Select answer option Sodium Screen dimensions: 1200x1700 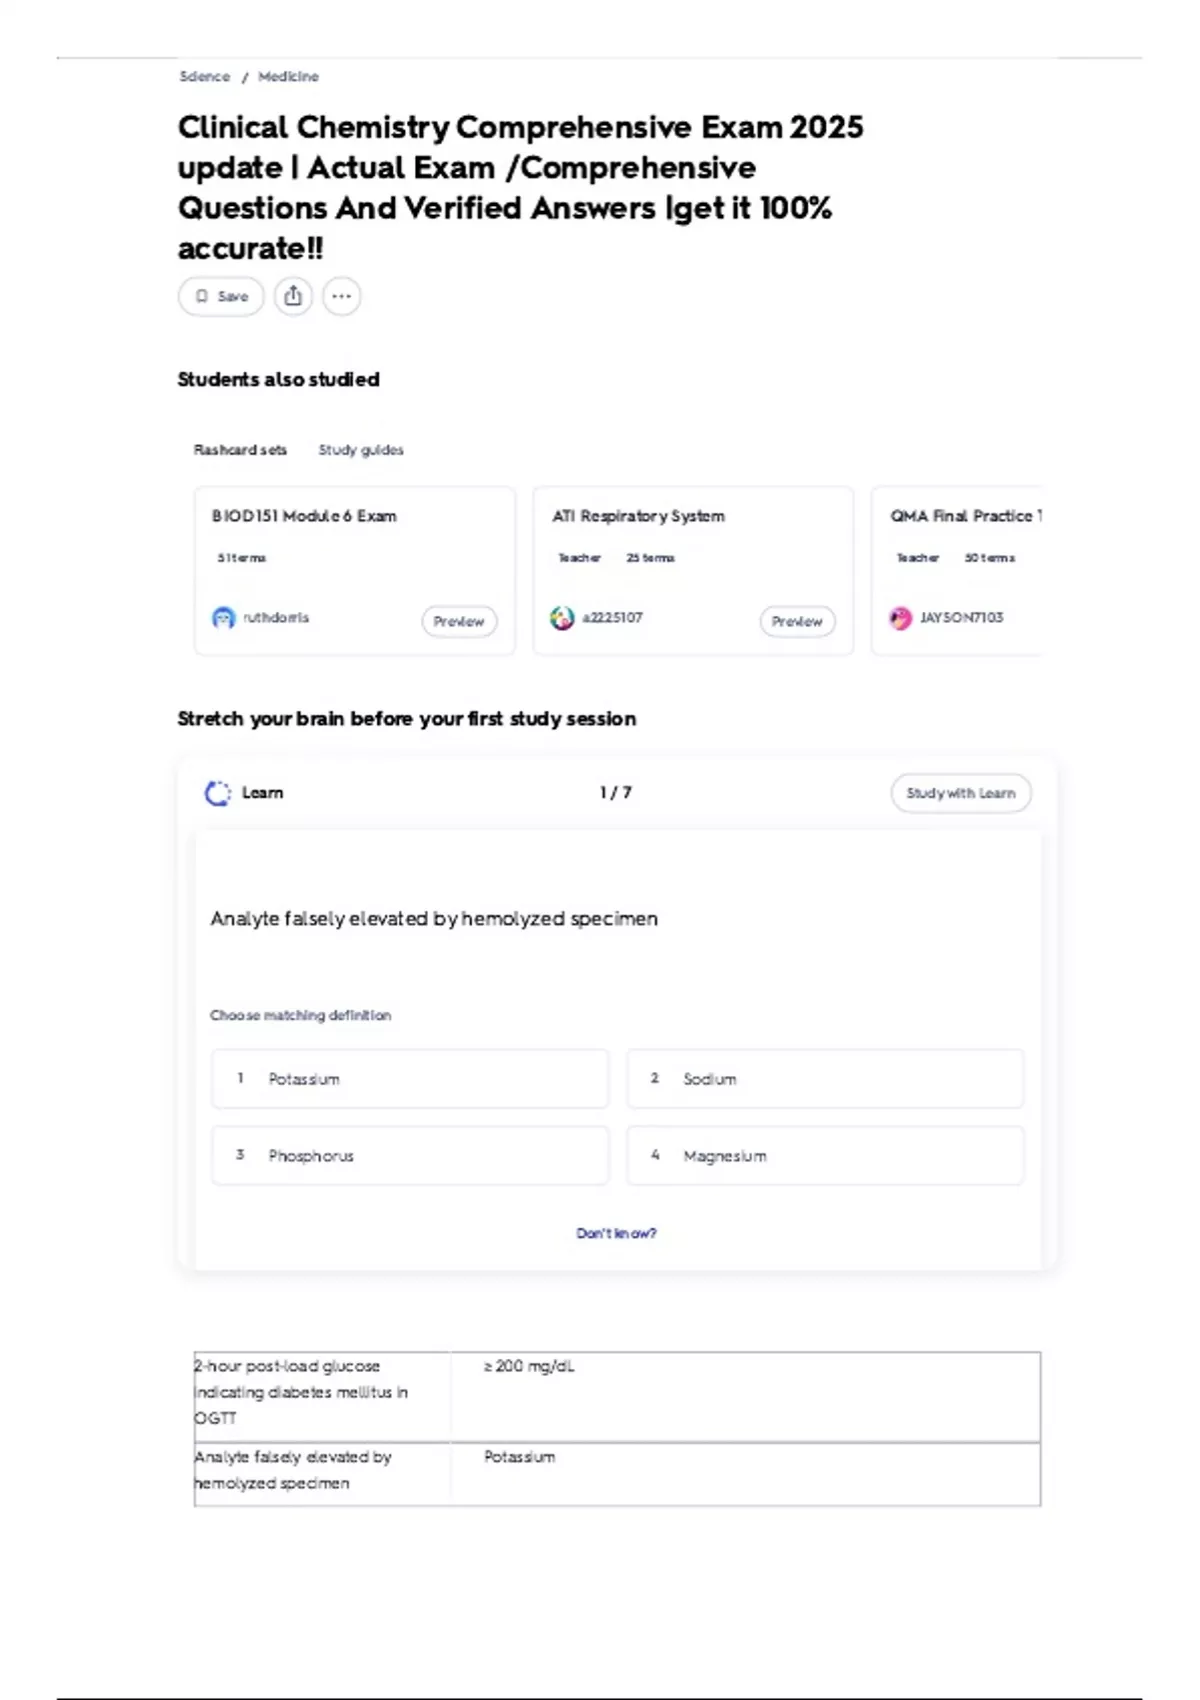tap(825, 1079)
